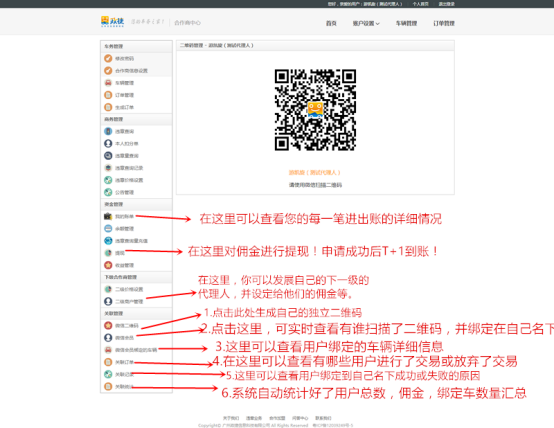
Task: Click the 合作商中心 header text
Action: click(x=187, y=23)
